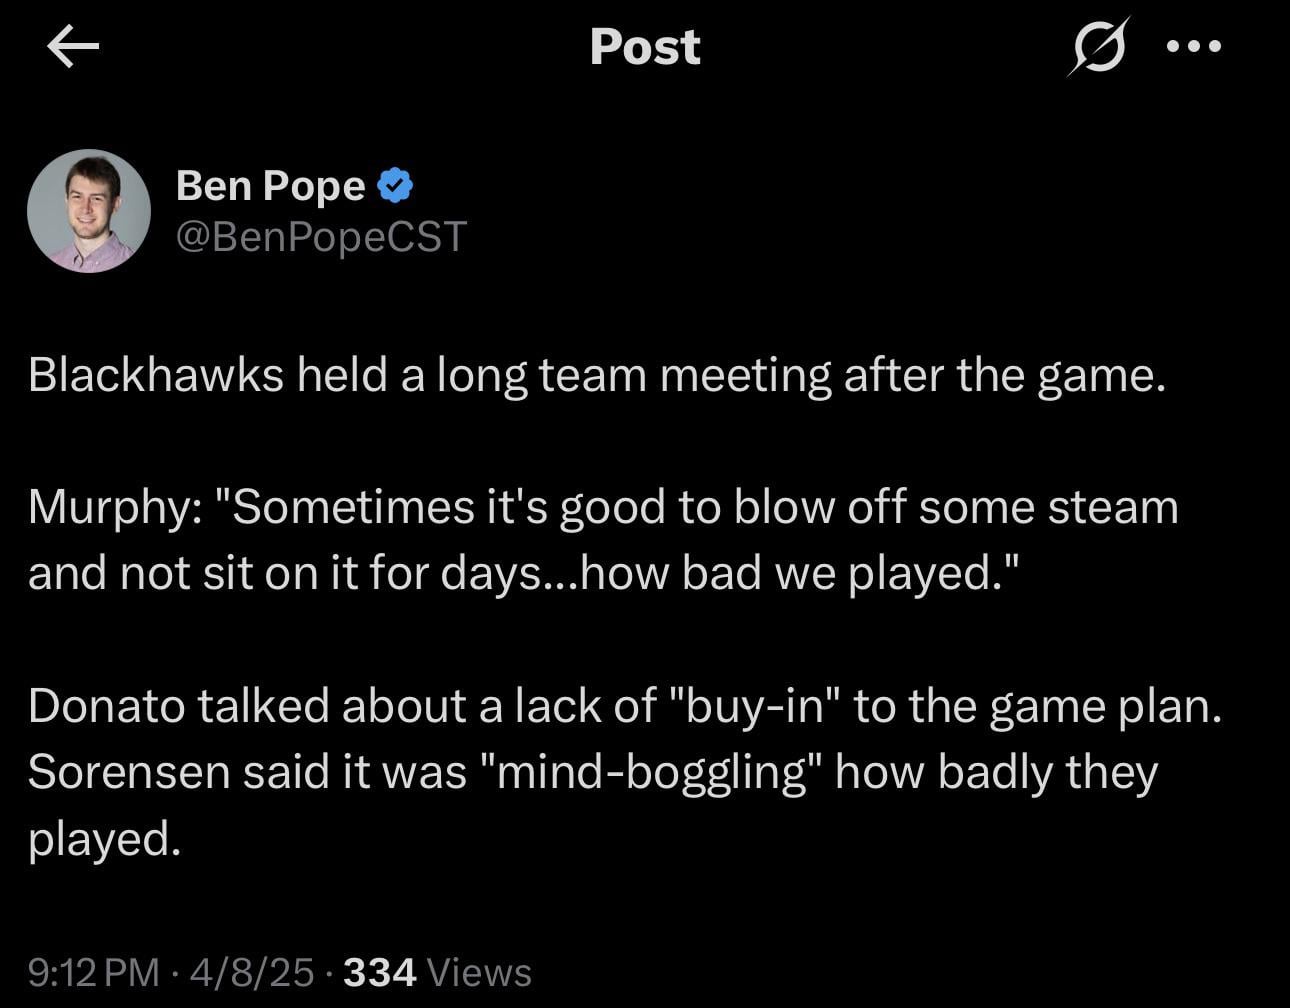The image size is (1290, 1008).
Task: Select the back navigation arrow
Action: (x=73, y=47)
